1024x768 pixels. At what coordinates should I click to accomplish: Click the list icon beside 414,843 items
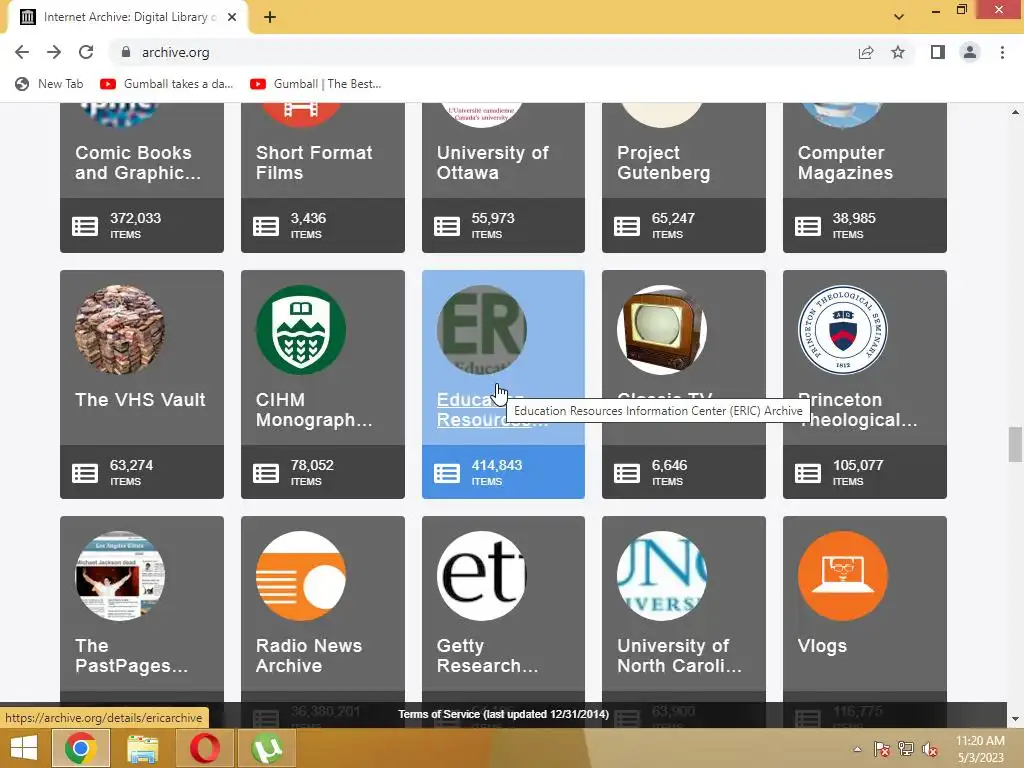[x=447, y=473]
